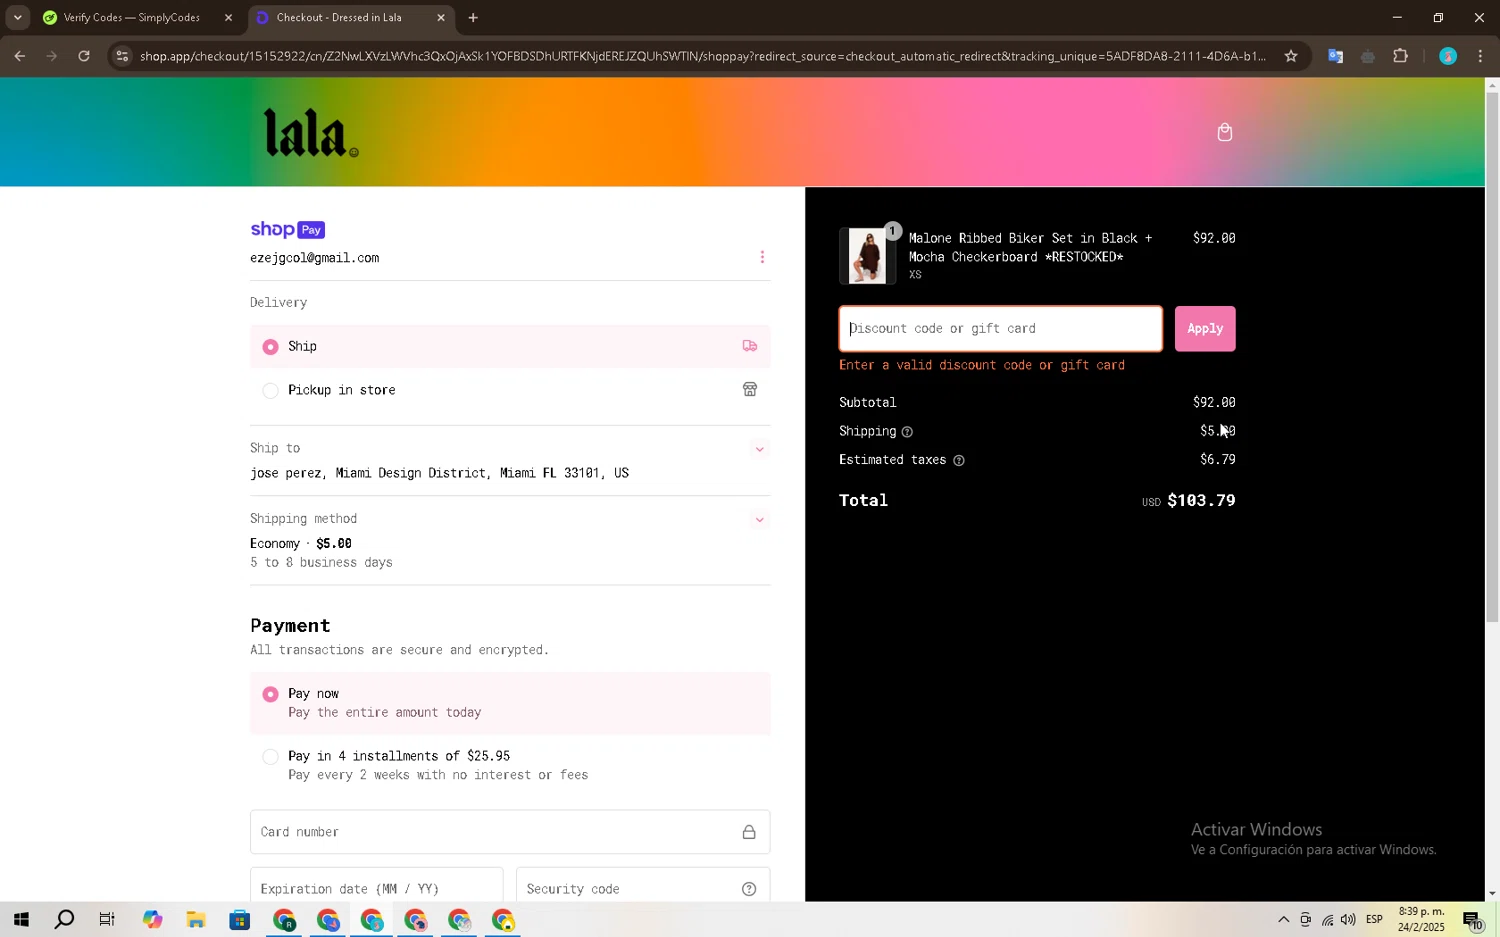Click the padlock icon in Card number field
The height and width of the screenshot is (937, 1500).
pos(748,832)
